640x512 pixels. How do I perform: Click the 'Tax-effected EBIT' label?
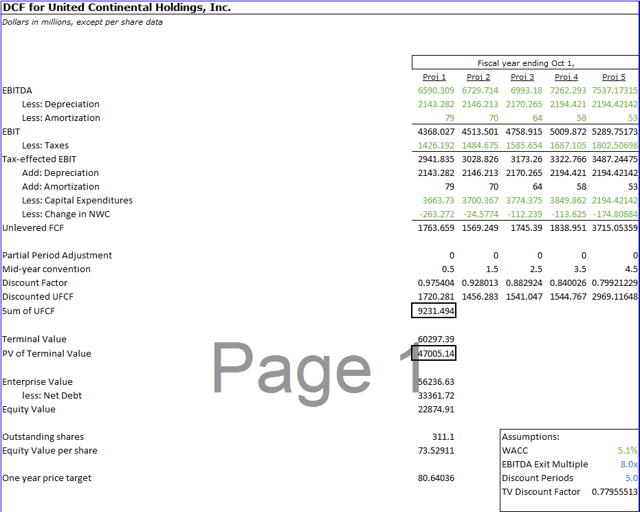tap(39, 159)
